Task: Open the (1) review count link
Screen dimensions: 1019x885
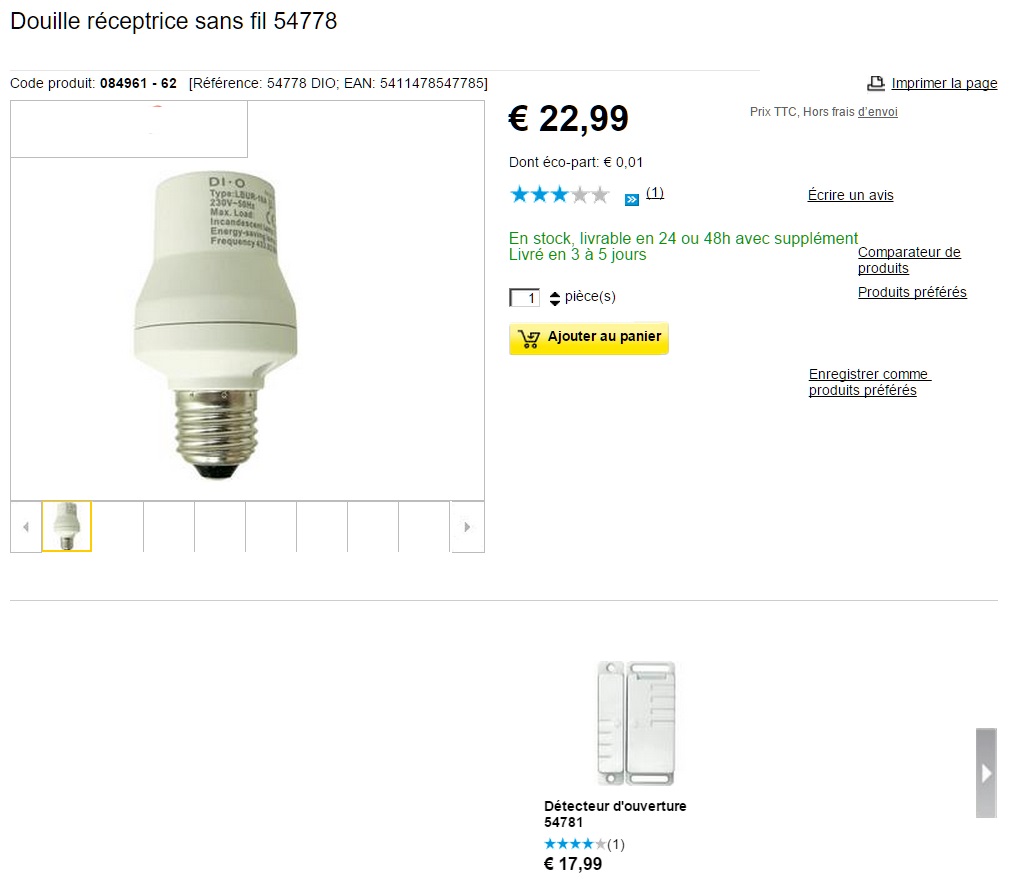Action: click(x=655, y=193)
